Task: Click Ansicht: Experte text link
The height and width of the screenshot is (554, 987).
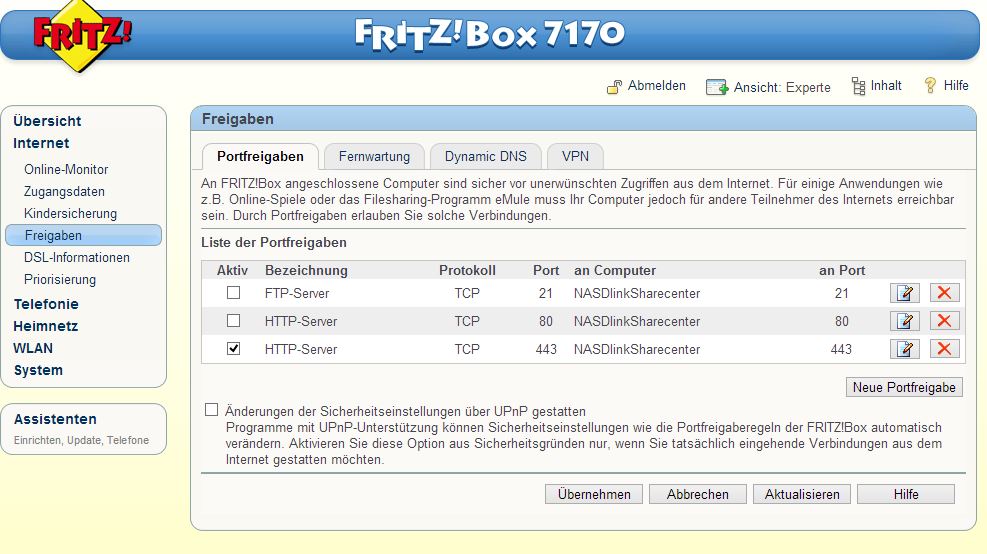Action: [x=782, y=88]
